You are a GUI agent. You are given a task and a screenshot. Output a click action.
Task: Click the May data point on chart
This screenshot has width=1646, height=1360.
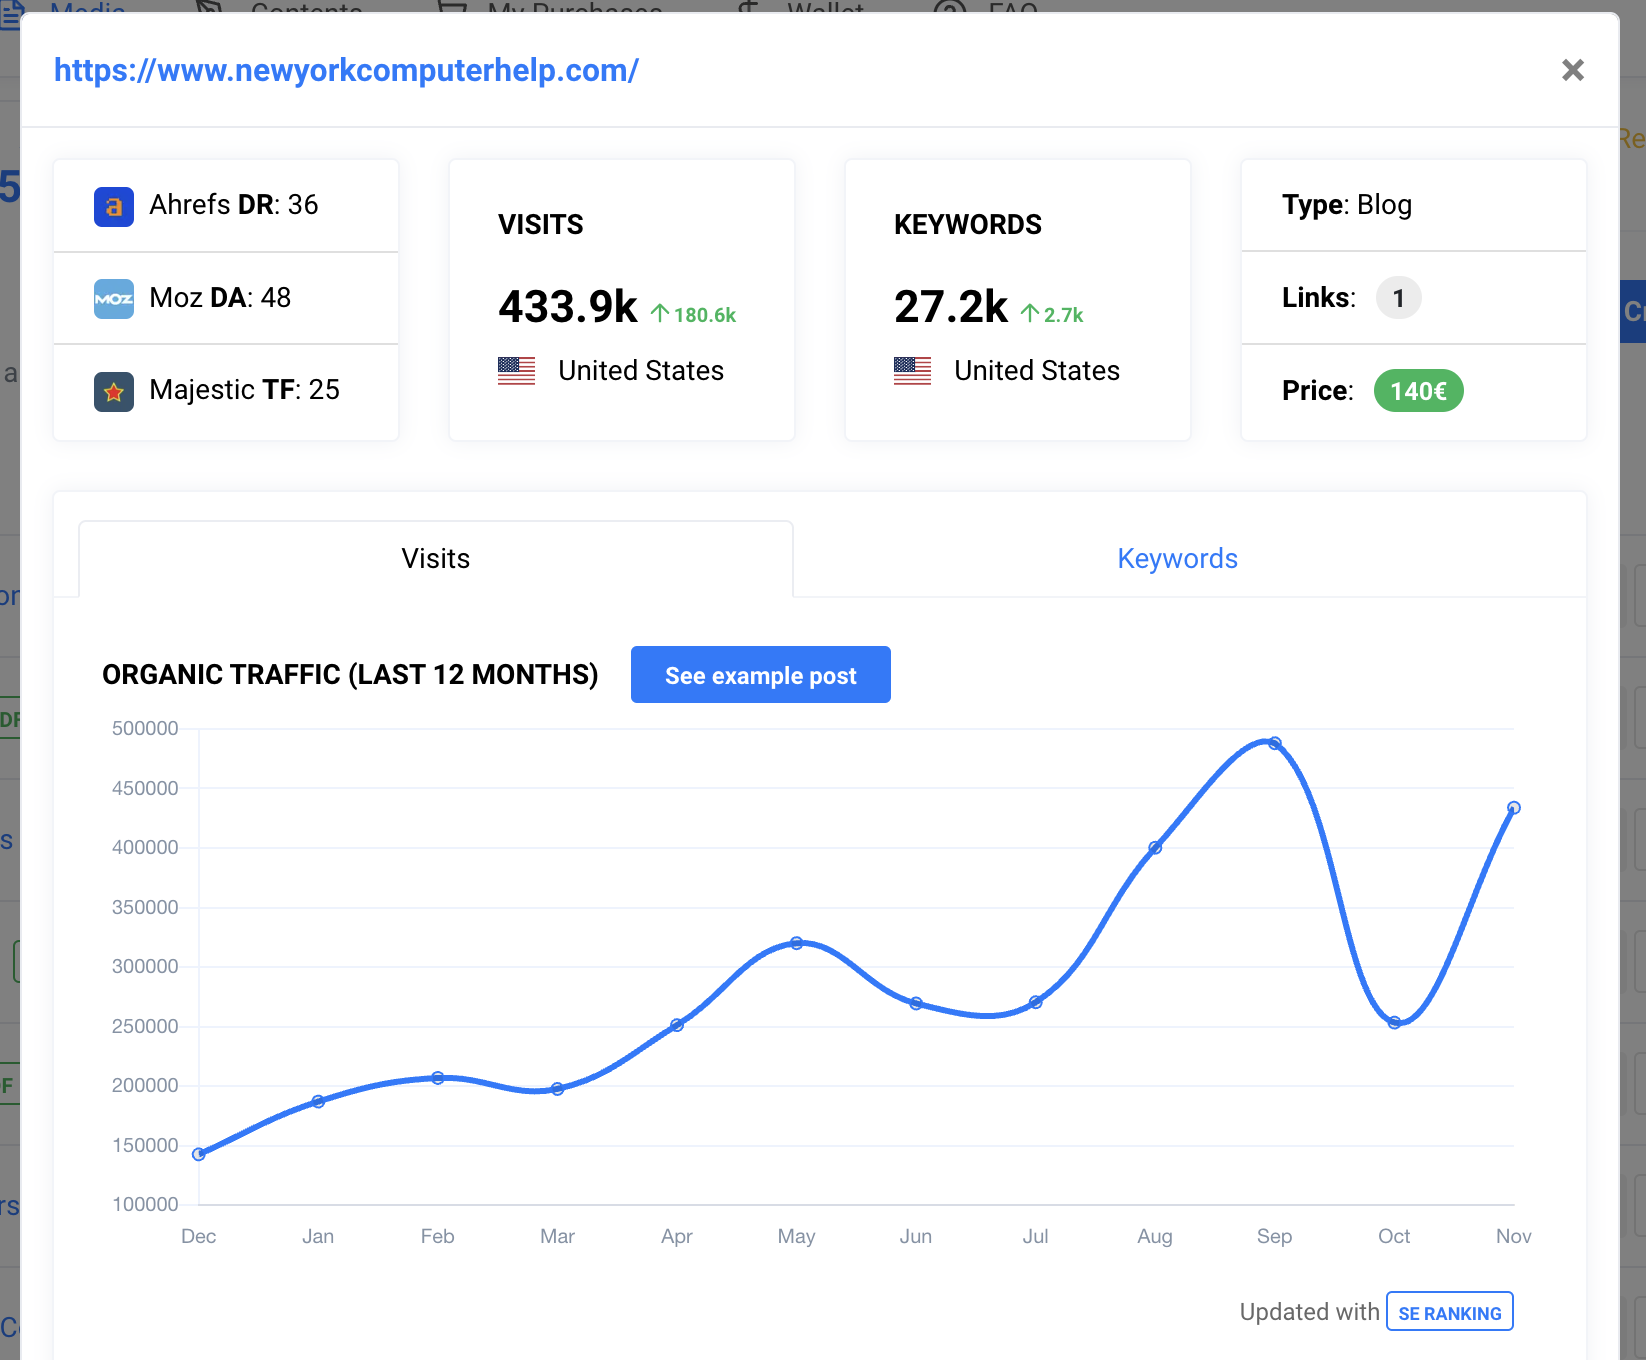tap(796, 943)
